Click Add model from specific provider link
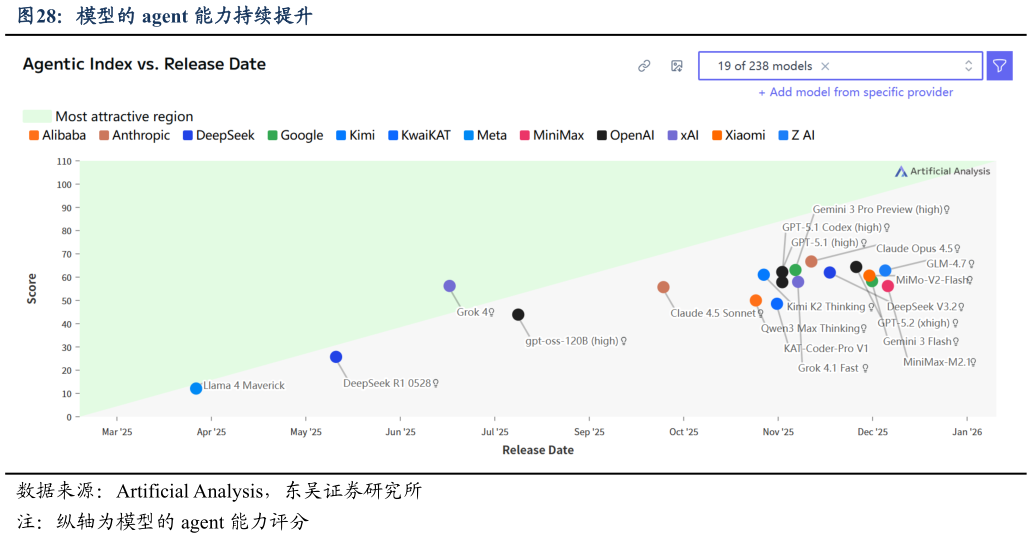Image resolution: width=1032 pixels, height=538 pixels. (855, 92)
